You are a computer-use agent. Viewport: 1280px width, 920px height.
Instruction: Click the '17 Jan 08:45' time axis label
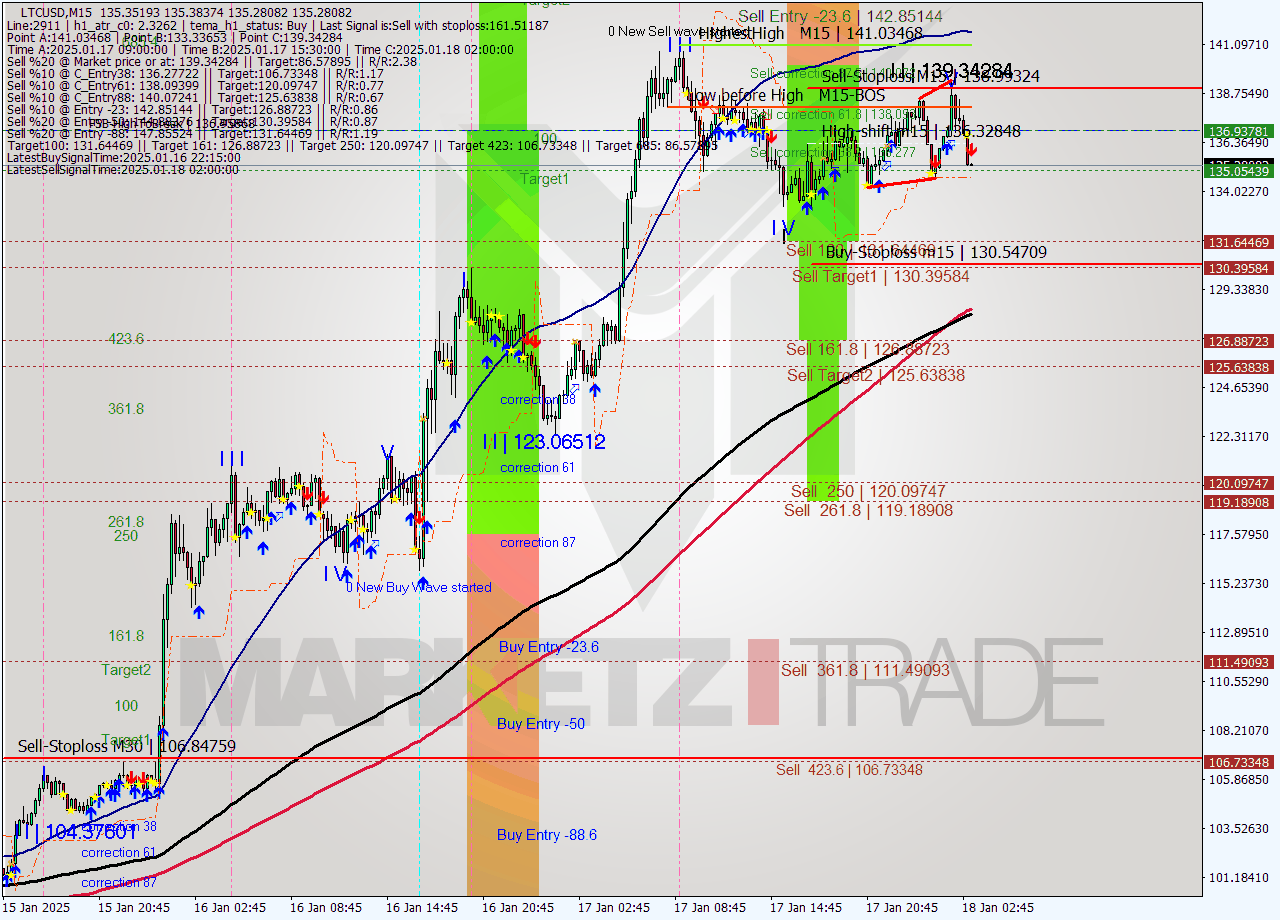pyautogui.click(x=711, y=908)
